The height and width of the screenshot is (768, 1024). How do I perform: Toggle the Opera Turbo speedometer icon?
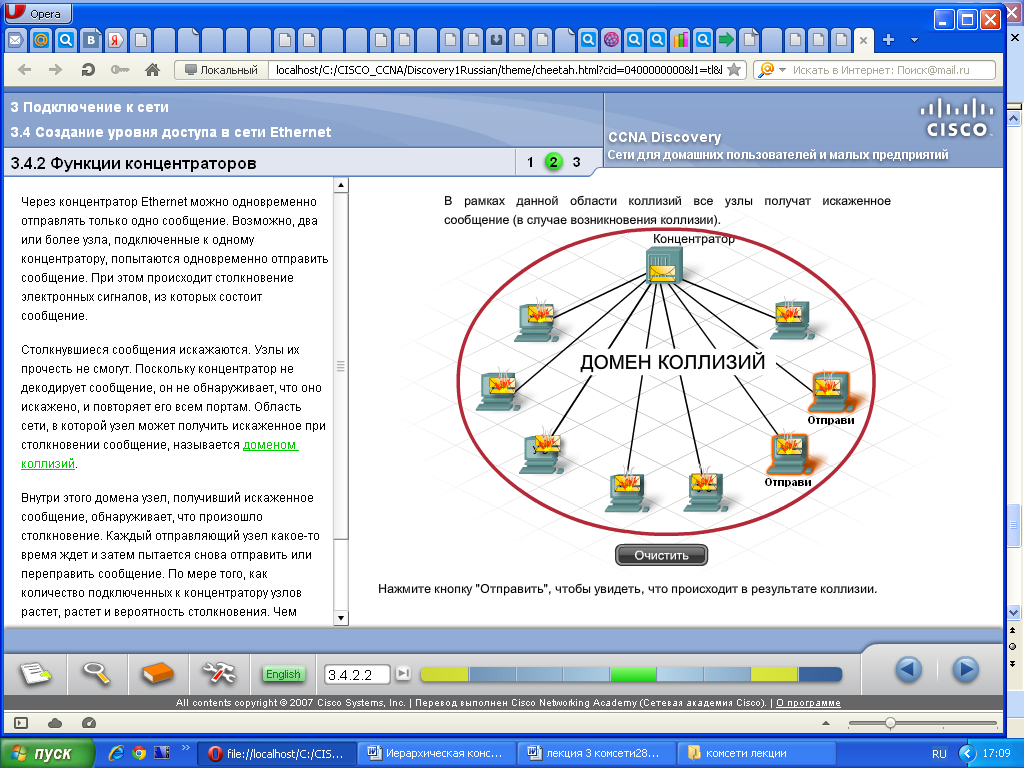point(89,723)
